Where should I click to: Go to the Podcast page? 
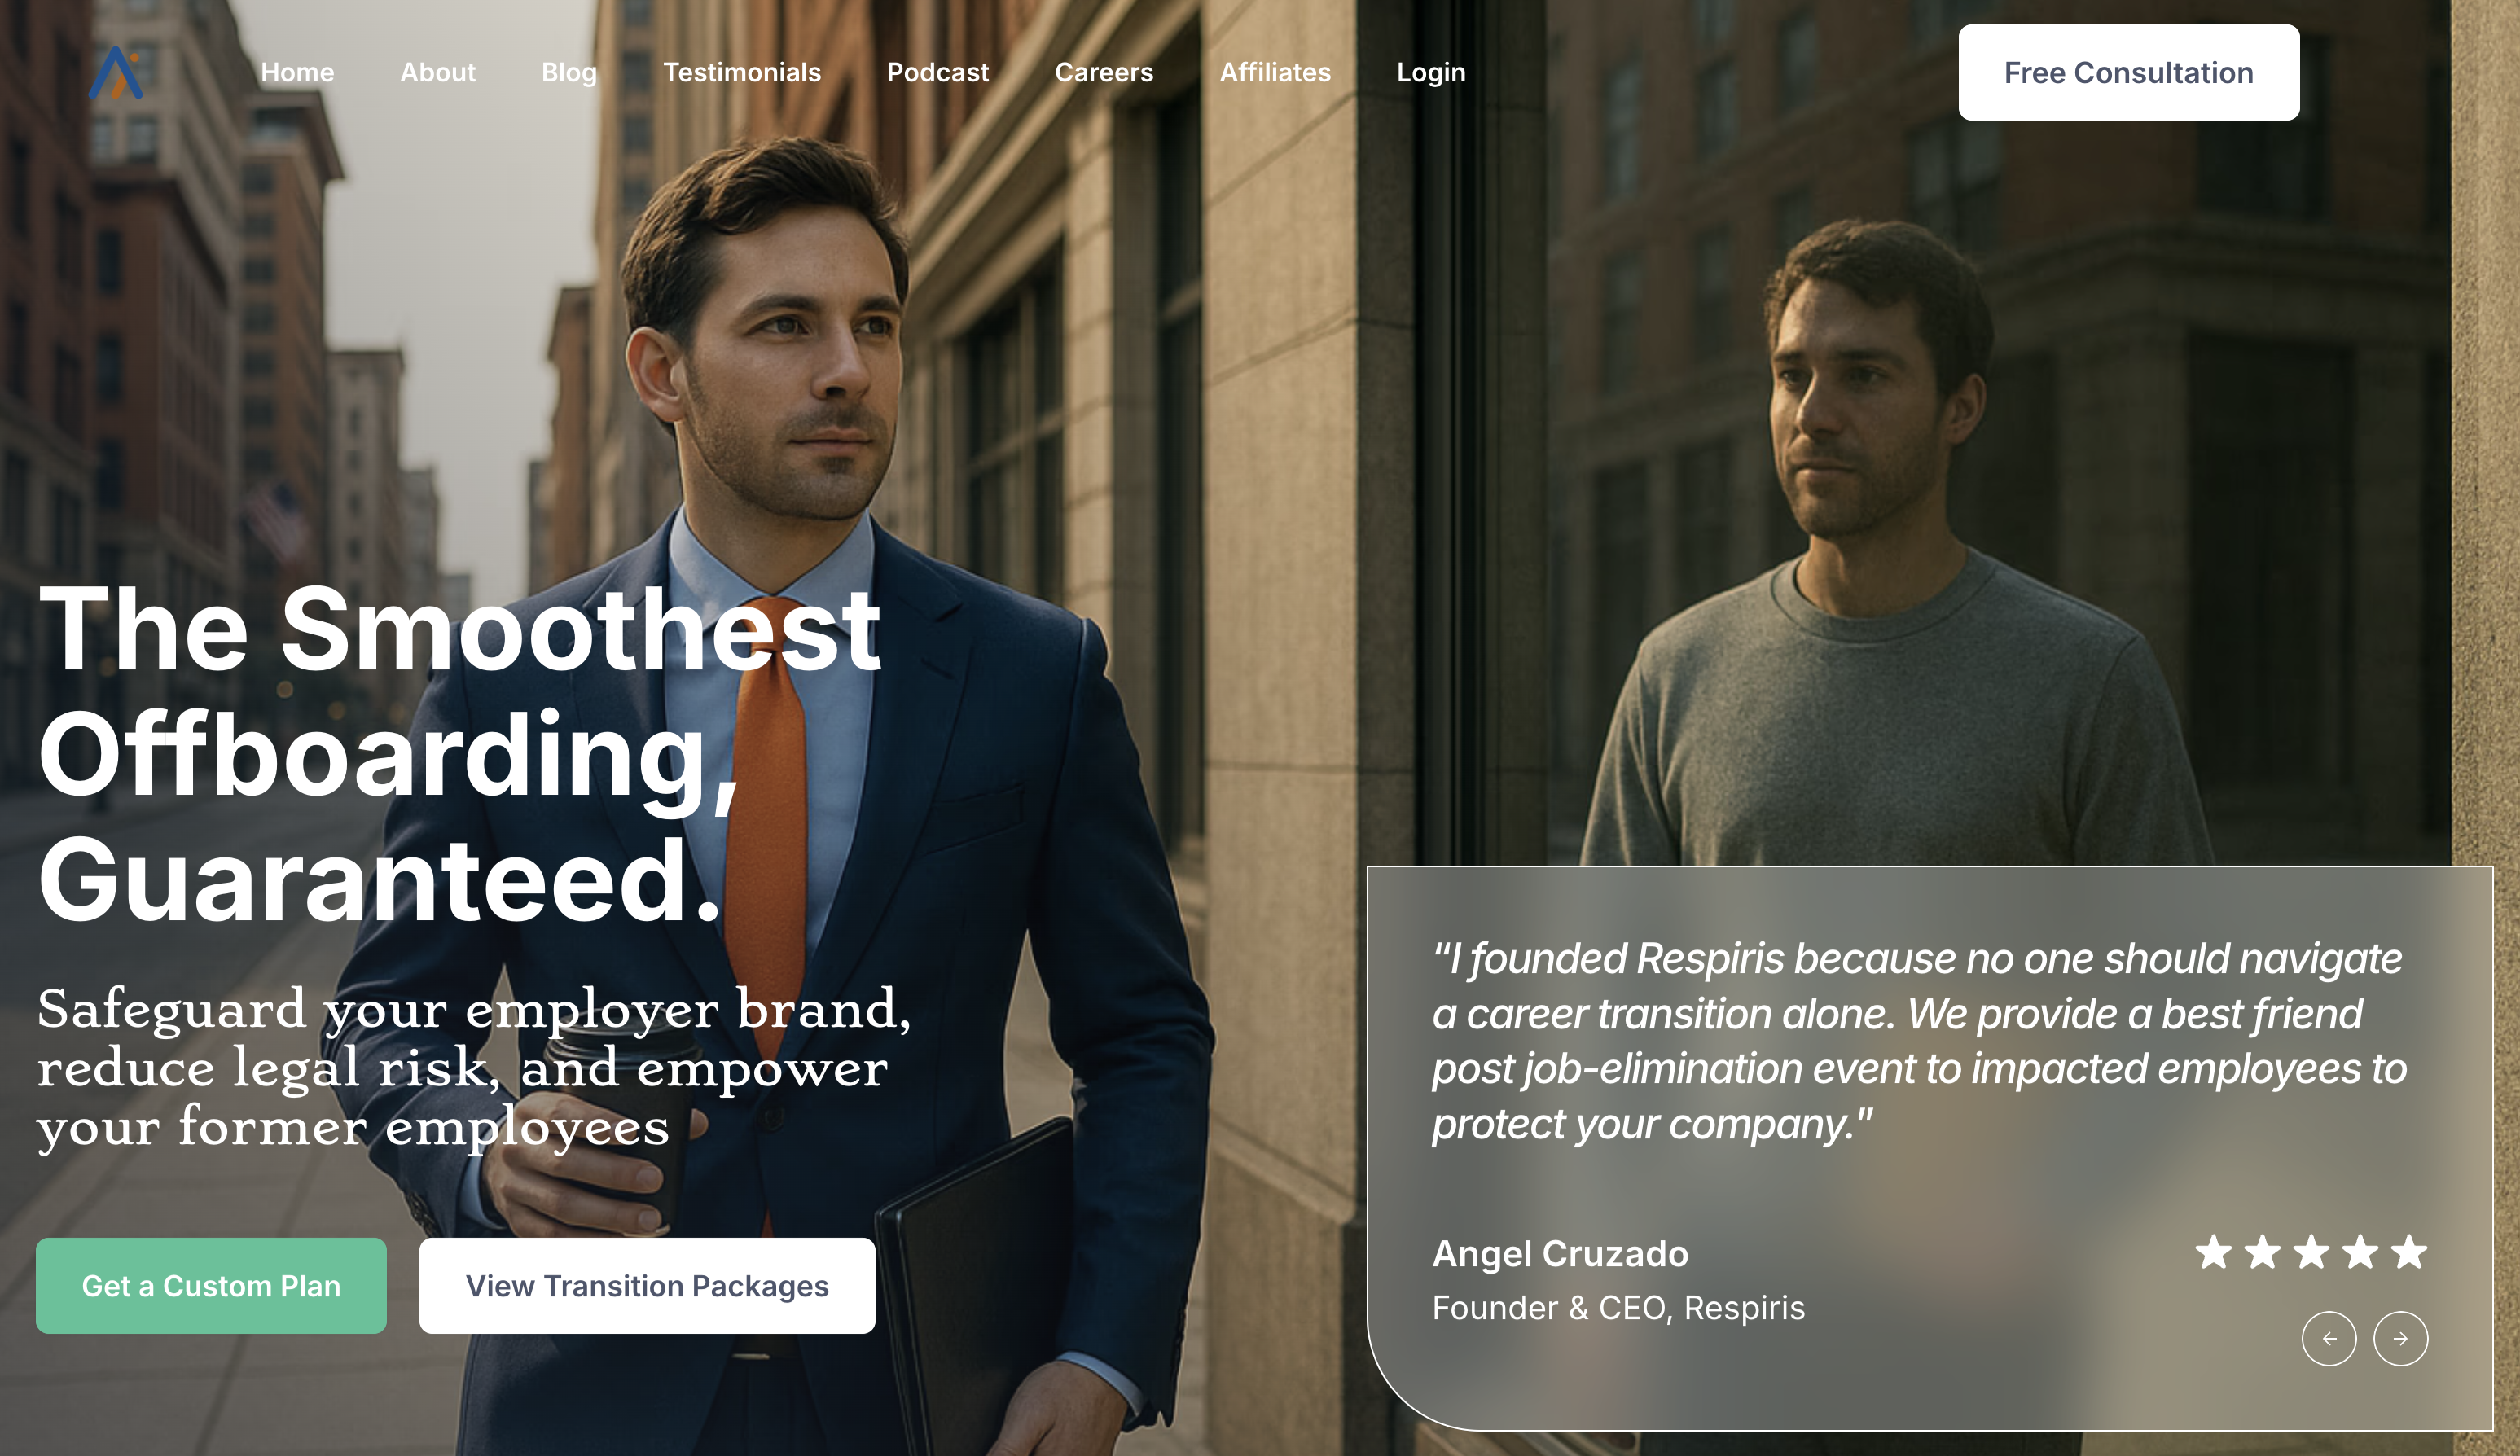(x=937, y=72)
